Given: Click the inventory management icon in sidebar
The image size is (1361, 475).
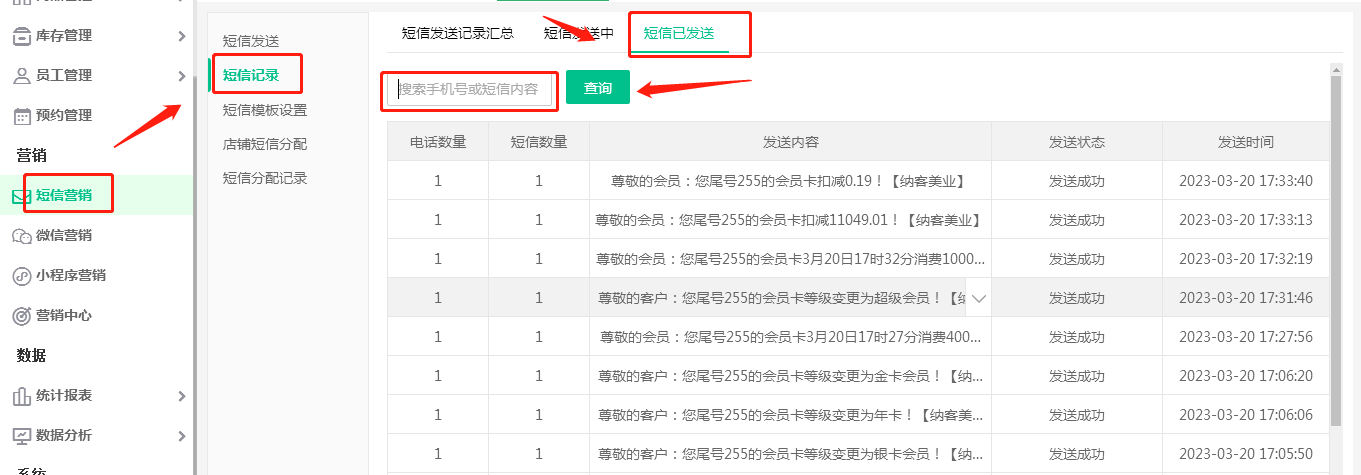Looking at the screenshot, I should click(x=21, y=36).
